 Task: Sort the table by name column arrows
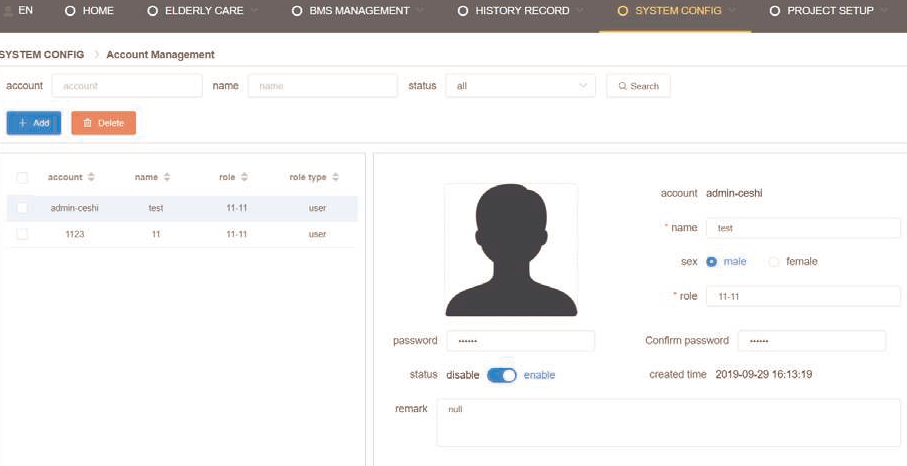pyautogui.click(x=167, y=177)
